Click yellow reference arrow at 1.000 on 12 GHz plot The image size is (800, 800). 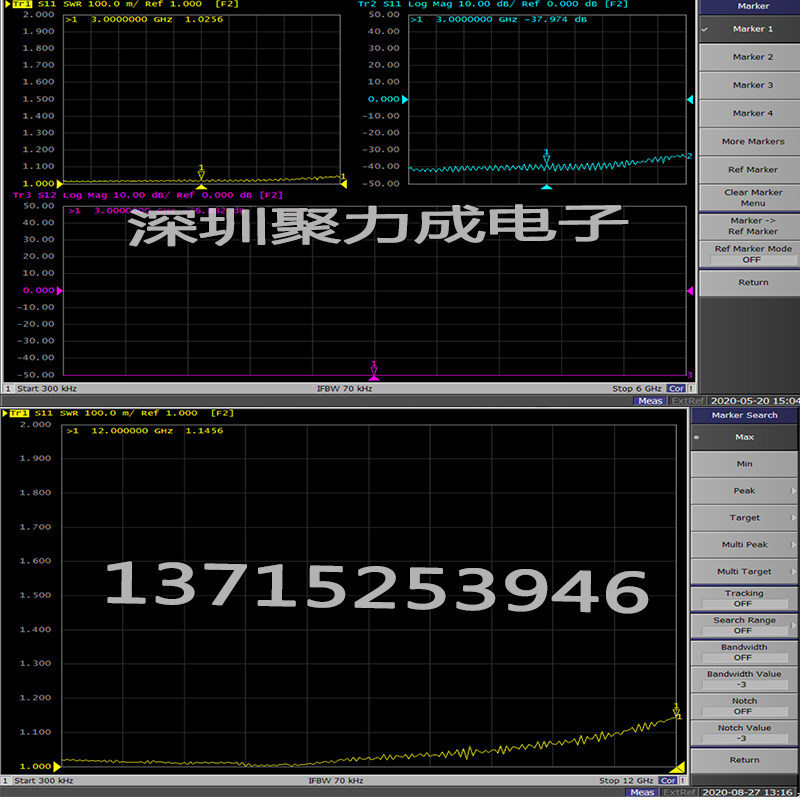57,766
